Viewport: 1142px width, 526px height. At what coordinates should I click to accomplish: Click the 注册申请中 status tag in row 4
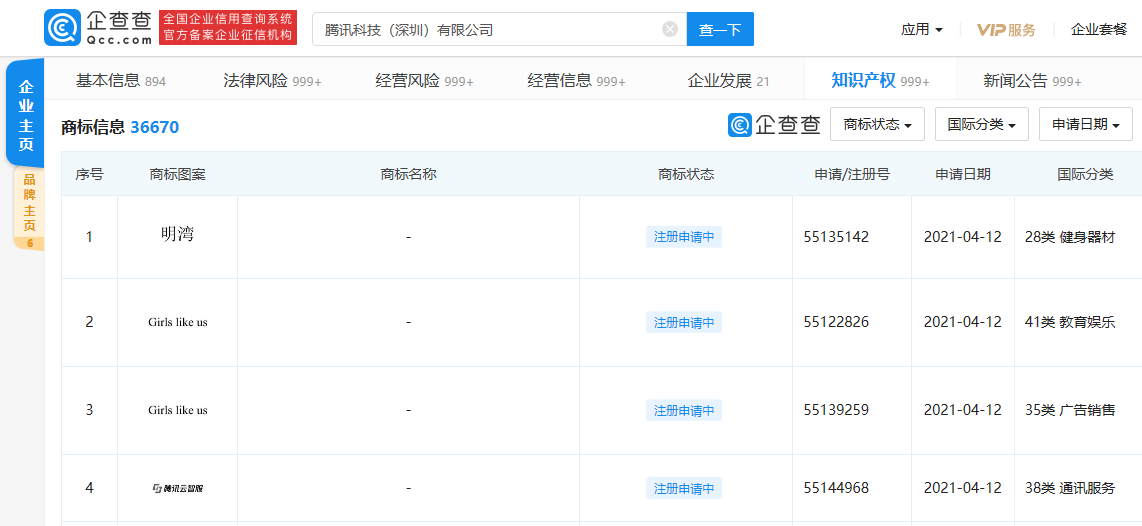[684, 488]
